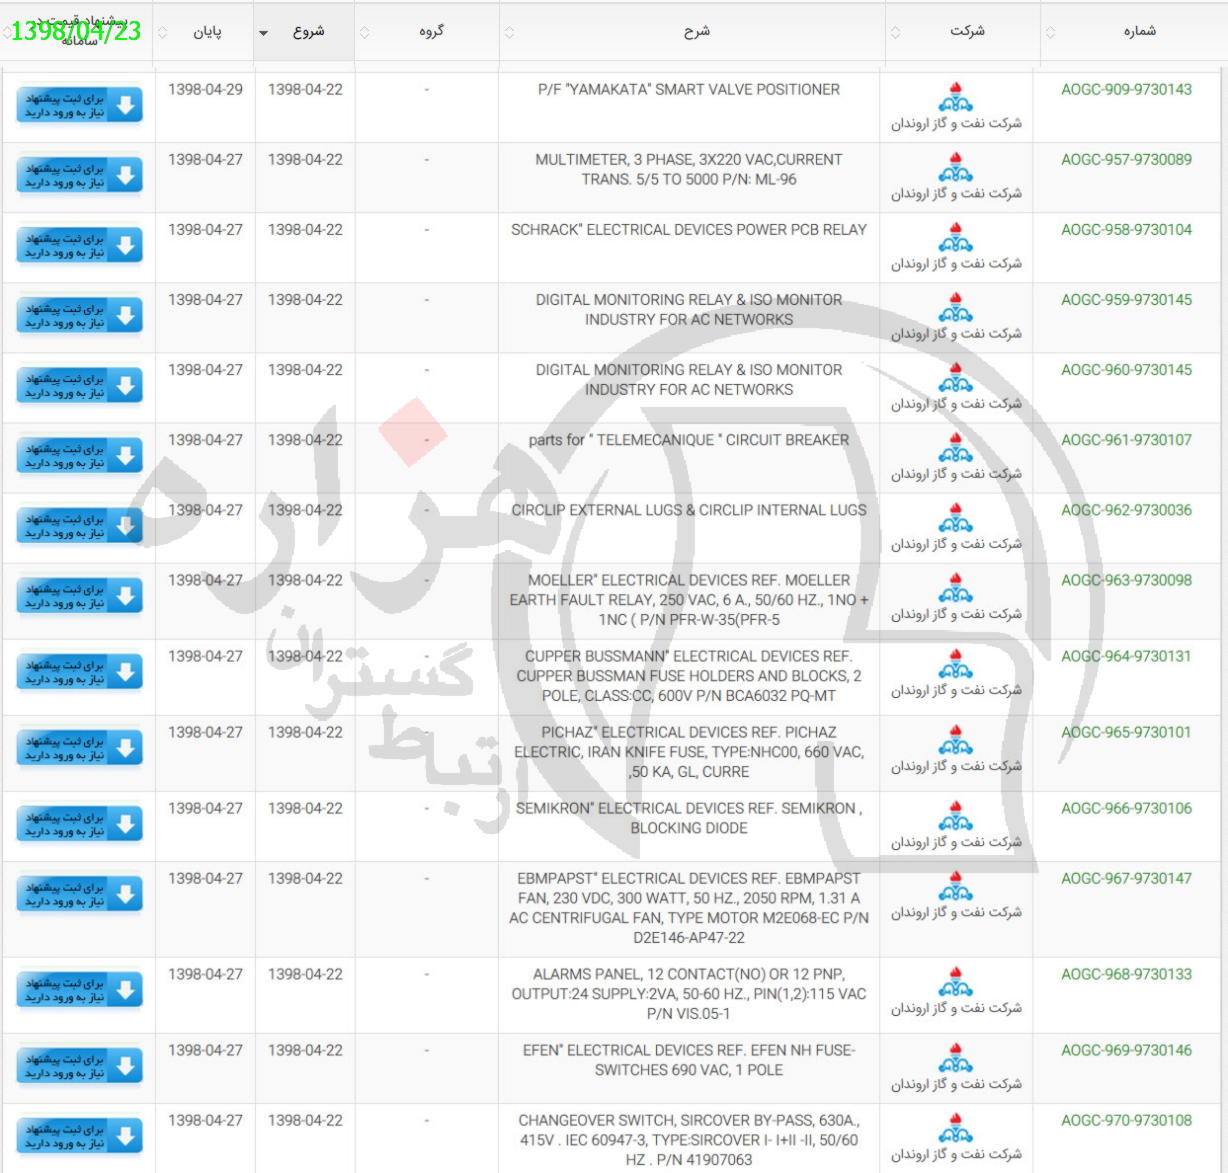
Task: Click download button for AOGC-909-9730143 row
Action: tap(79, 106)
